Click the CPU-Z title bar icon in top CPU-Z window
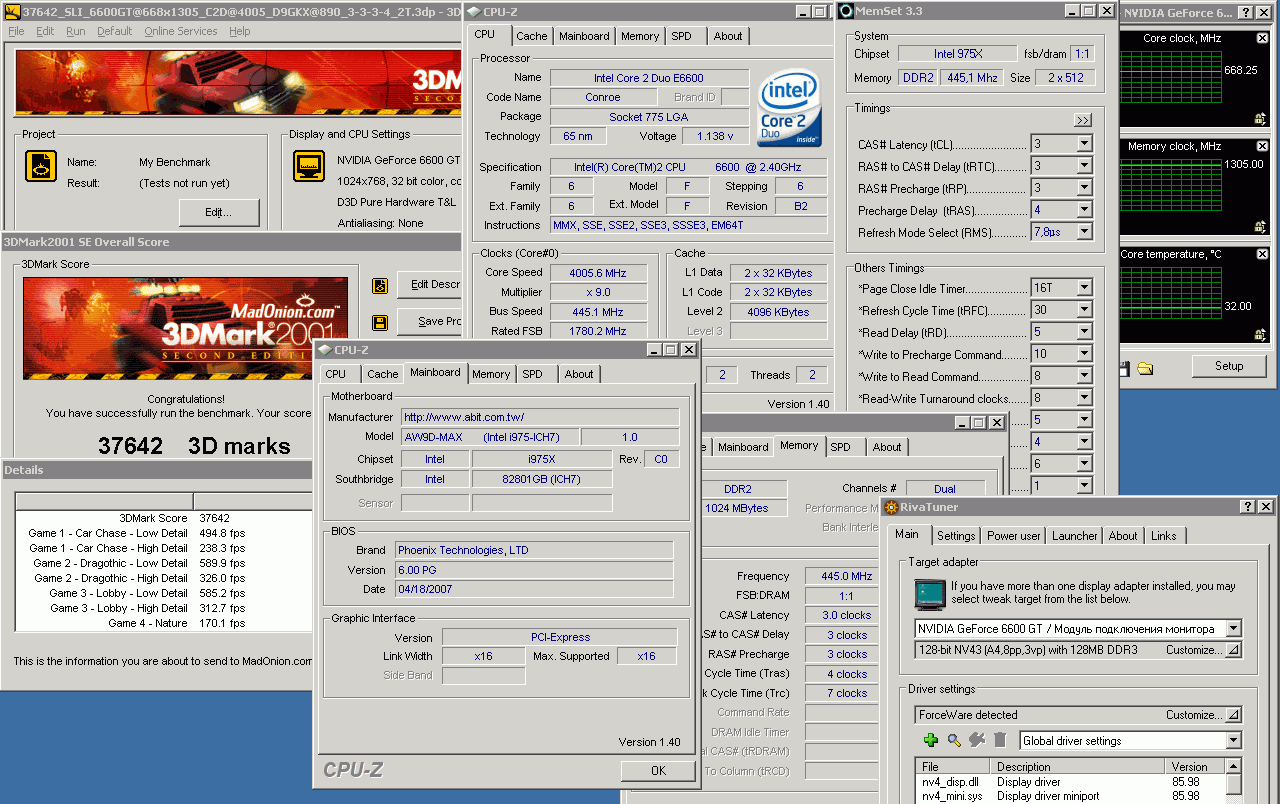 (x=474, y=11)
